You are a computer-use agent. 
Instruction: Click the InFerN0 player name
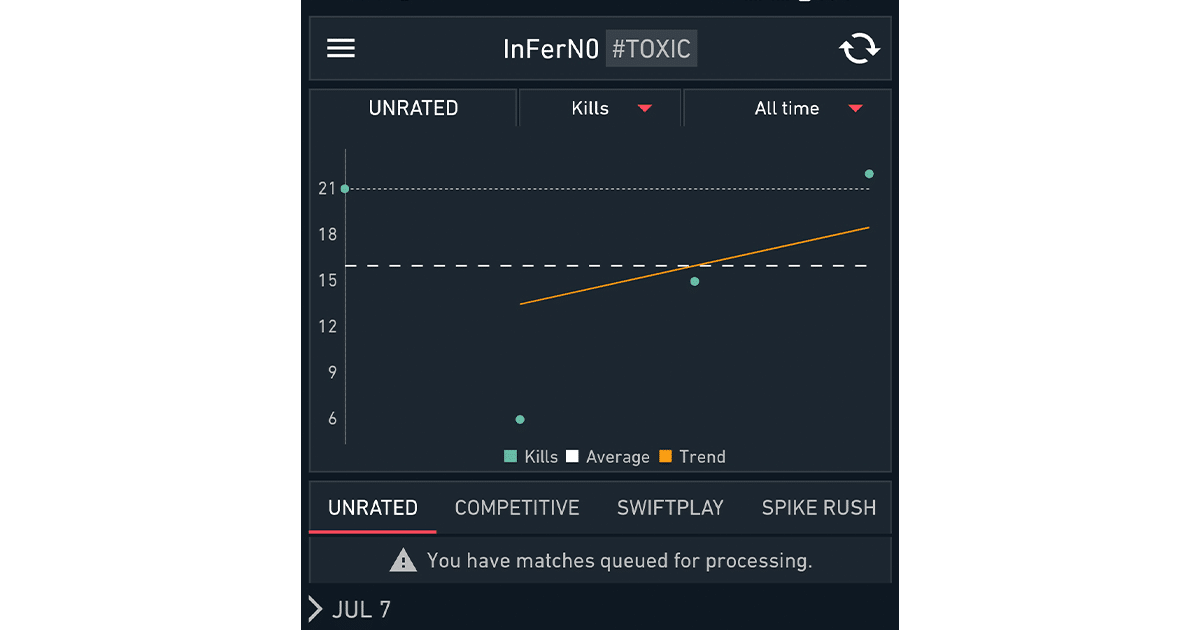pos(551,49)
